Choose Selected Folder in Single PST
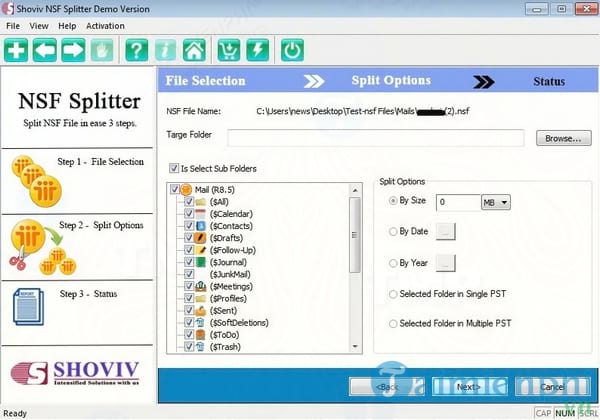Viewport: 600px width, 420px height. tap(393, 294)
